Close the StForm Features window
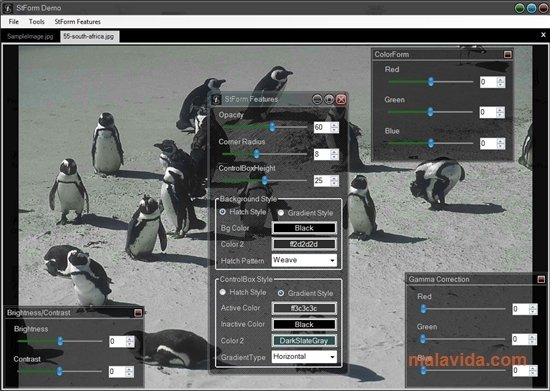Image resolution: width=550 pixels, height=391 pixels. [x=341, y=100]
